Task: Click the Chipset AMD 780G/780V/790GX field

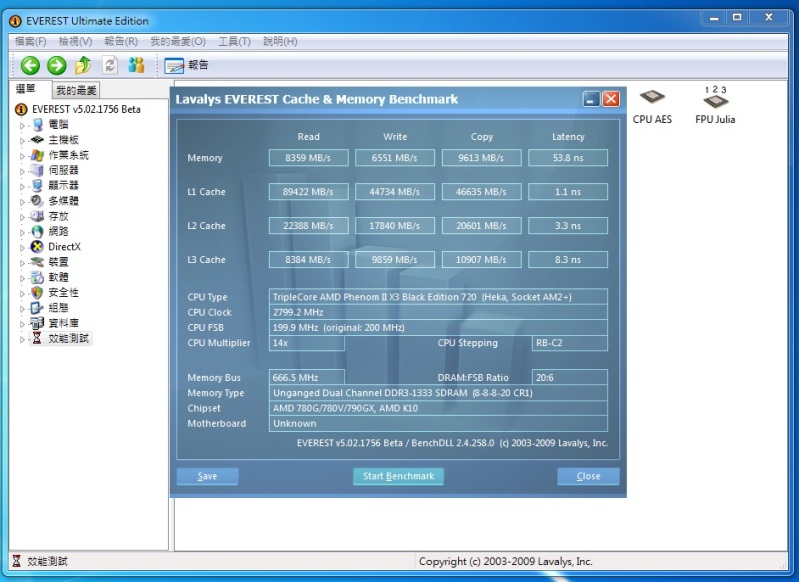Action: point(438,408)
